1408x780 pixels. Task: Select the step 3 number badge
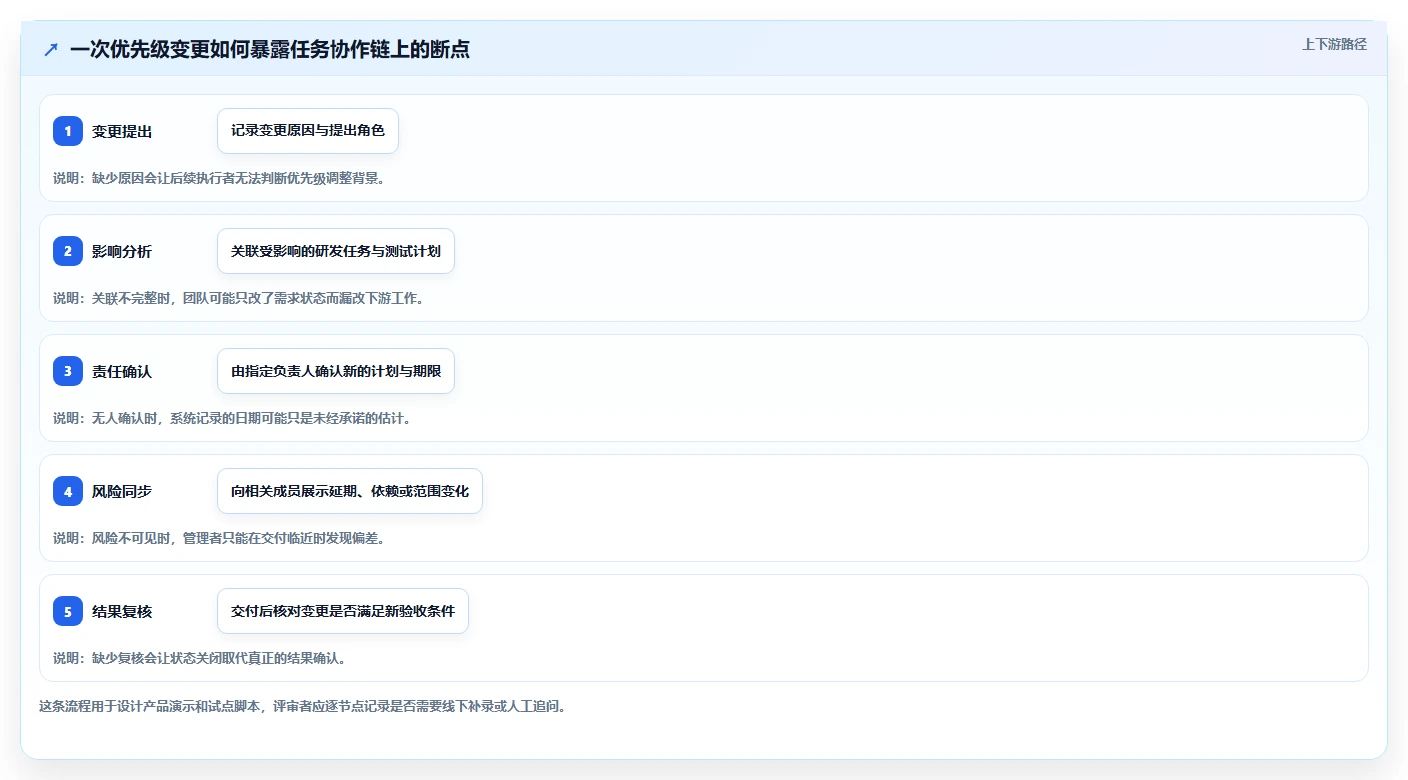coord(68,371)
